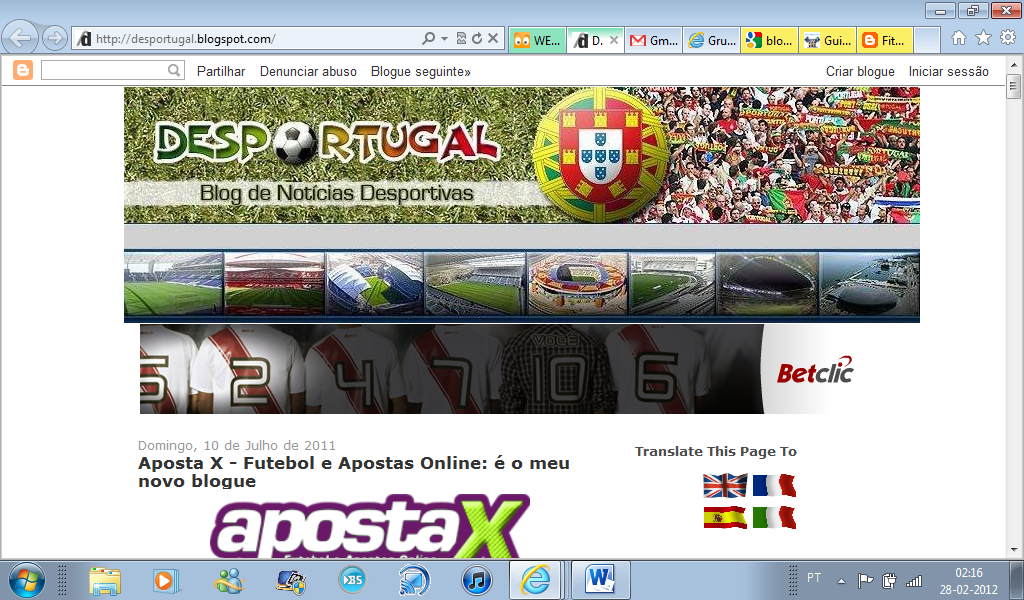
Task: Click the PT language indicator
Action: [814, 578]
